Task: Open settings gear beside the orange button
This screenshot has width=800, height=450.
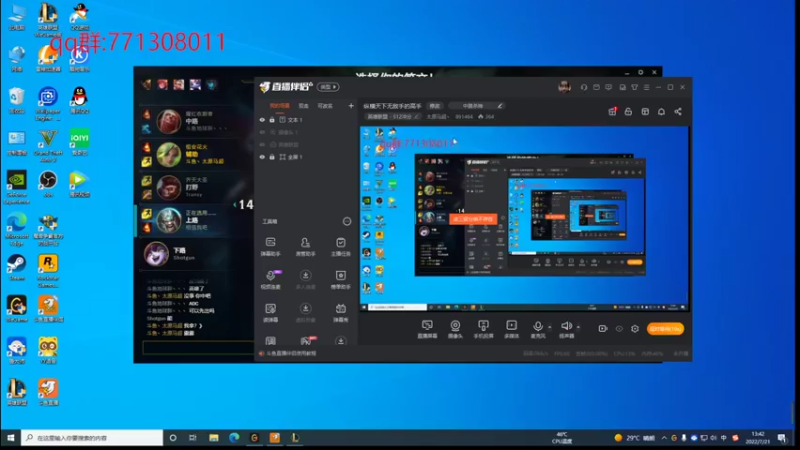Action: point(635,329)
